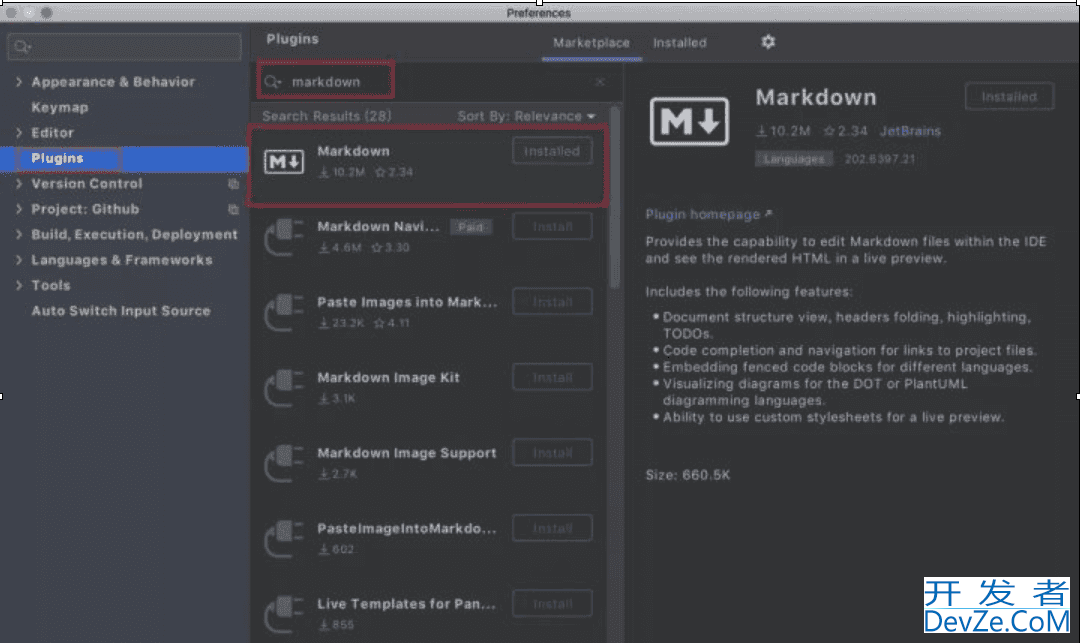Click the Project: Github project-level settings icon
1080x643 pixels.
[x=233, y=209]
